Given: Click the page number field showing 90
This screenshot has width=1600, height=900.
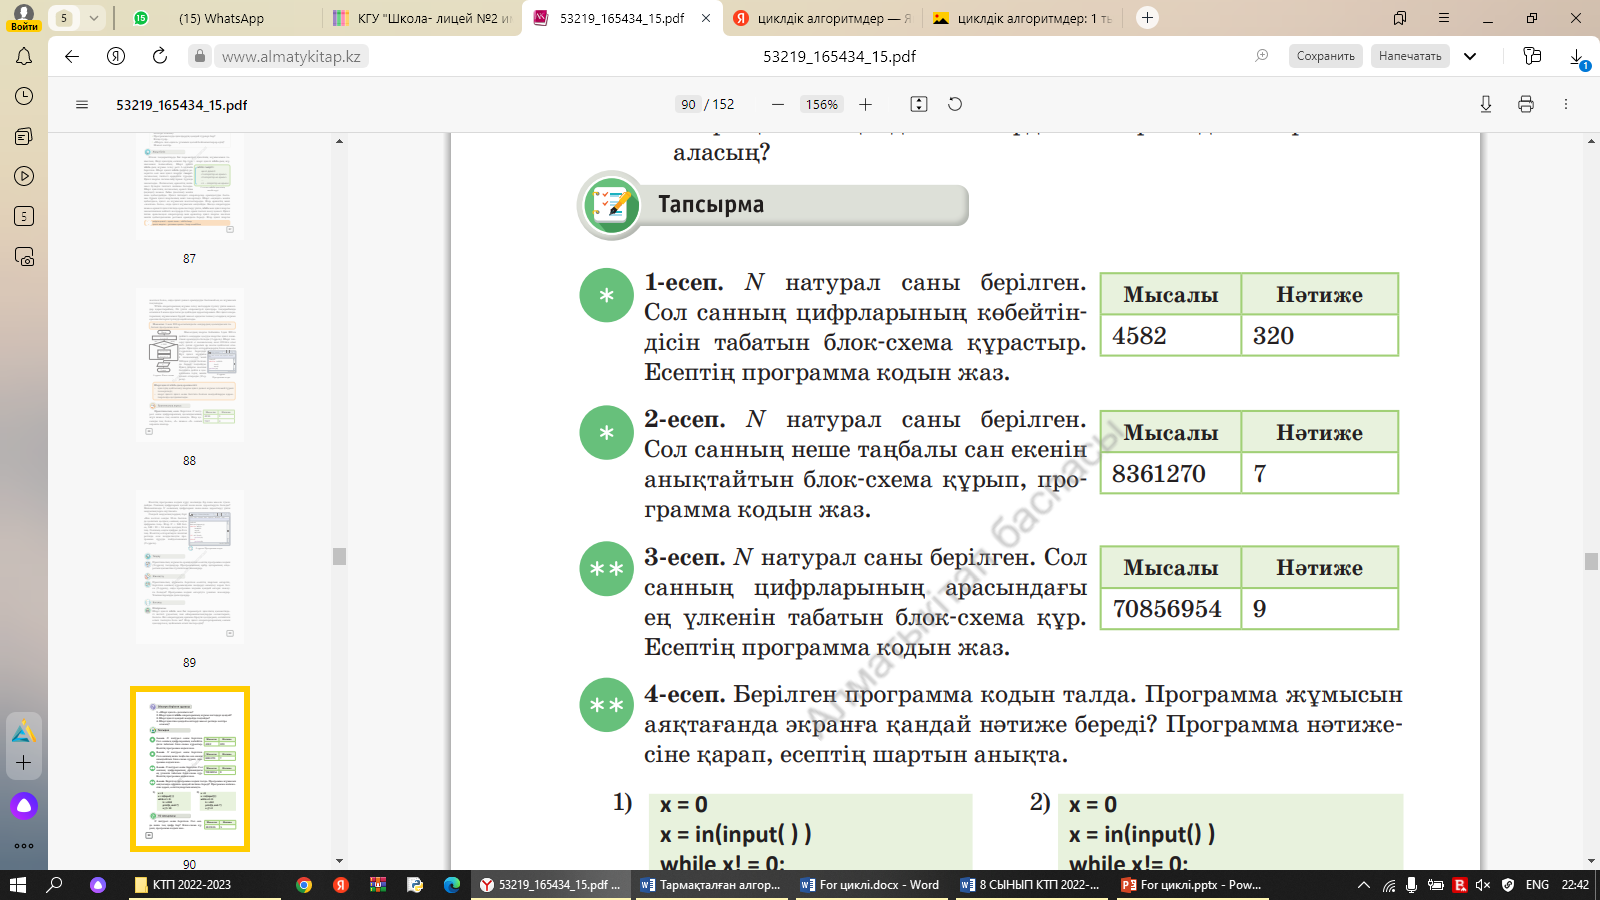Looking at the screenshot, I should click(688, 104).
